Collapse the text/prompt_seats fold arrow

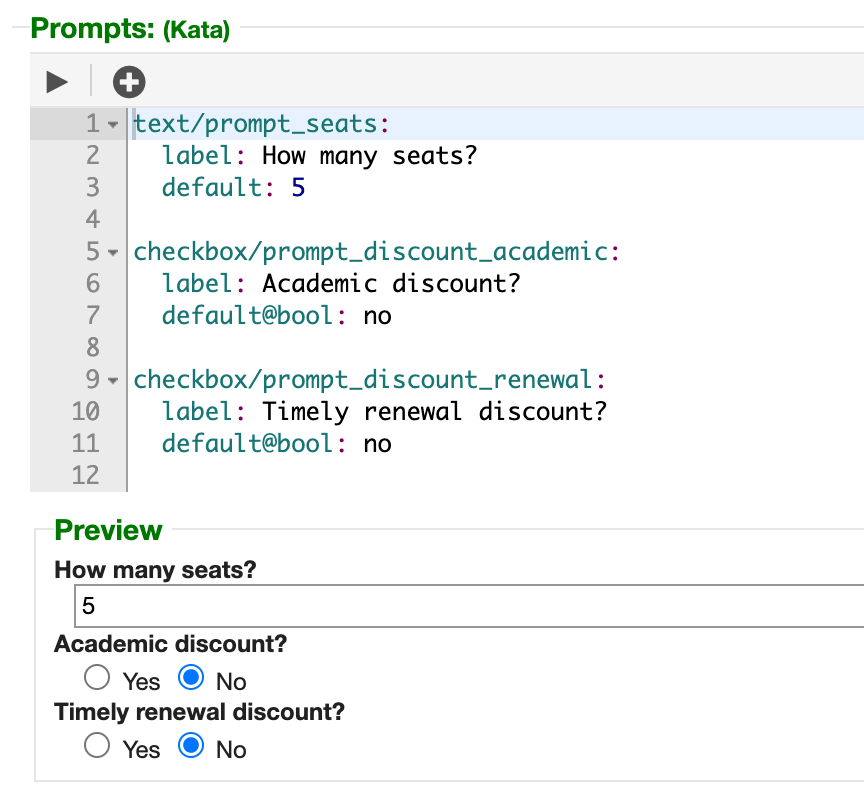(113, 125)
